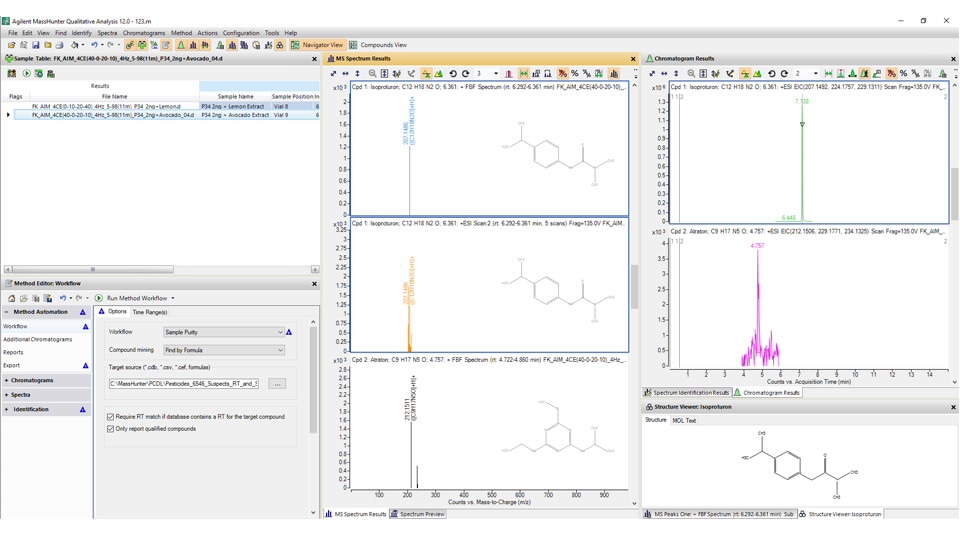Open the Chromatograms menu

(144, 33)
